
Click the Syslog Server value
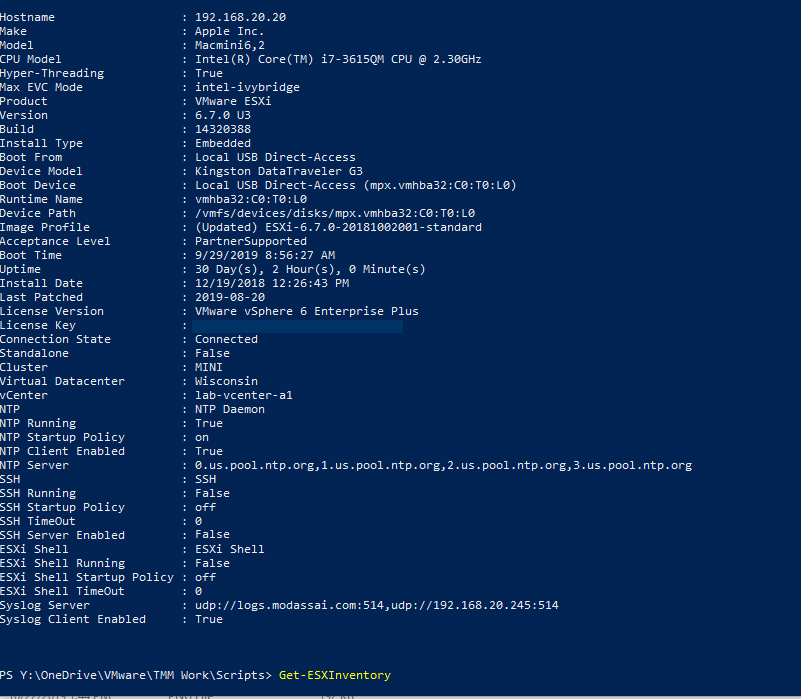click(376, 605)
